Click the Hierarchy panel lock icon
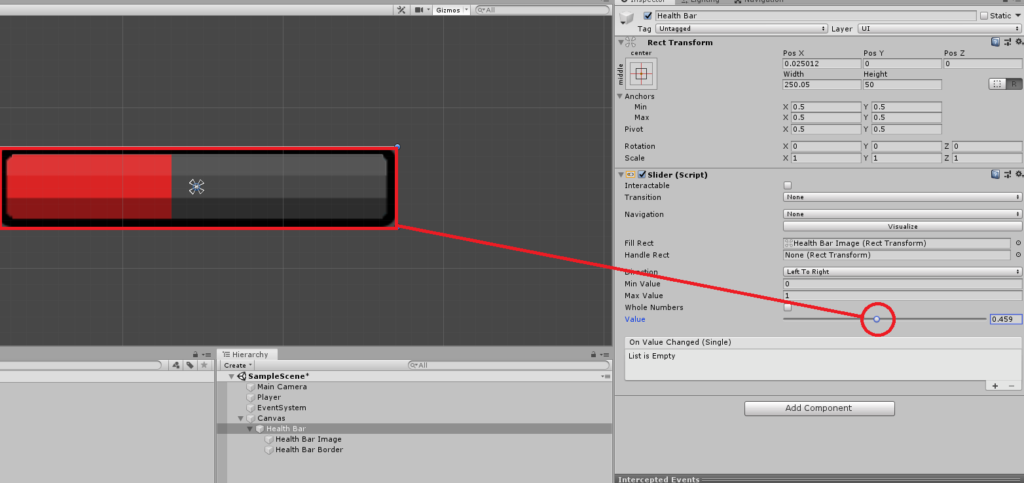The width and height of the screenshot is (1024, 483). click(x=590, y=354)
